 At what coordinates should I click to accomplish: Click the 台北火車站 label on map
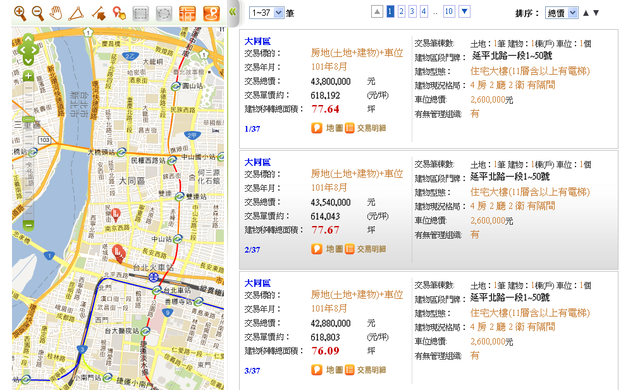[153, 268]
